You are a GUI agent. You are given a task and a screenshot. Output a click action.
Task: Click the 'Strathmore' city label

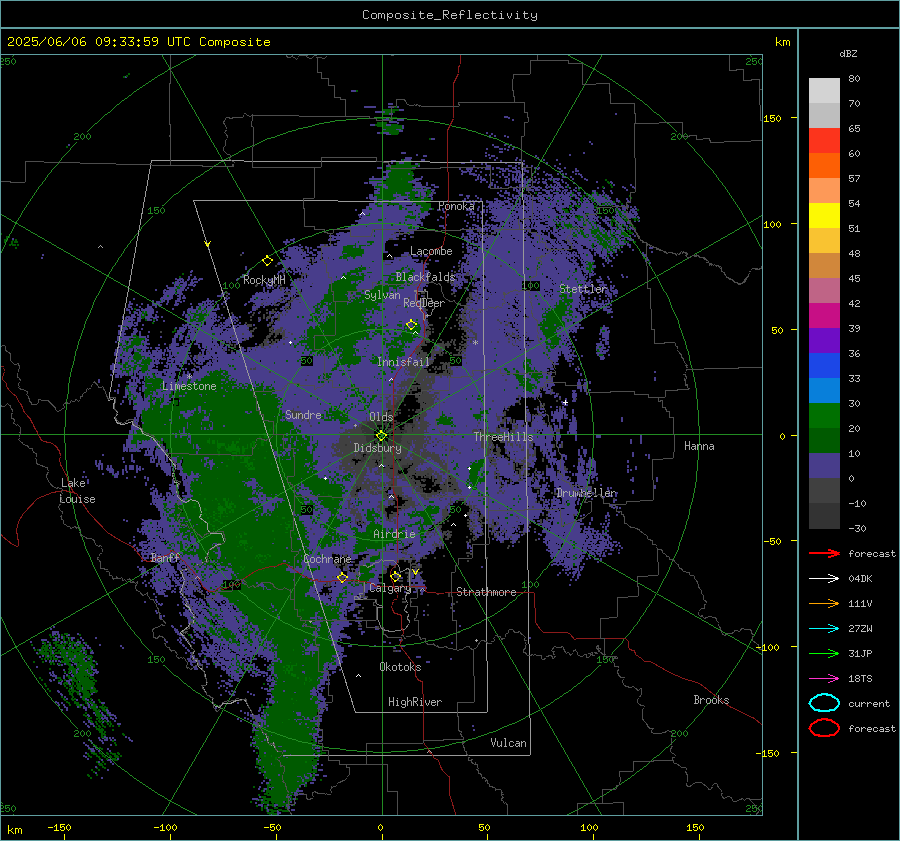[x=486, y=592]
